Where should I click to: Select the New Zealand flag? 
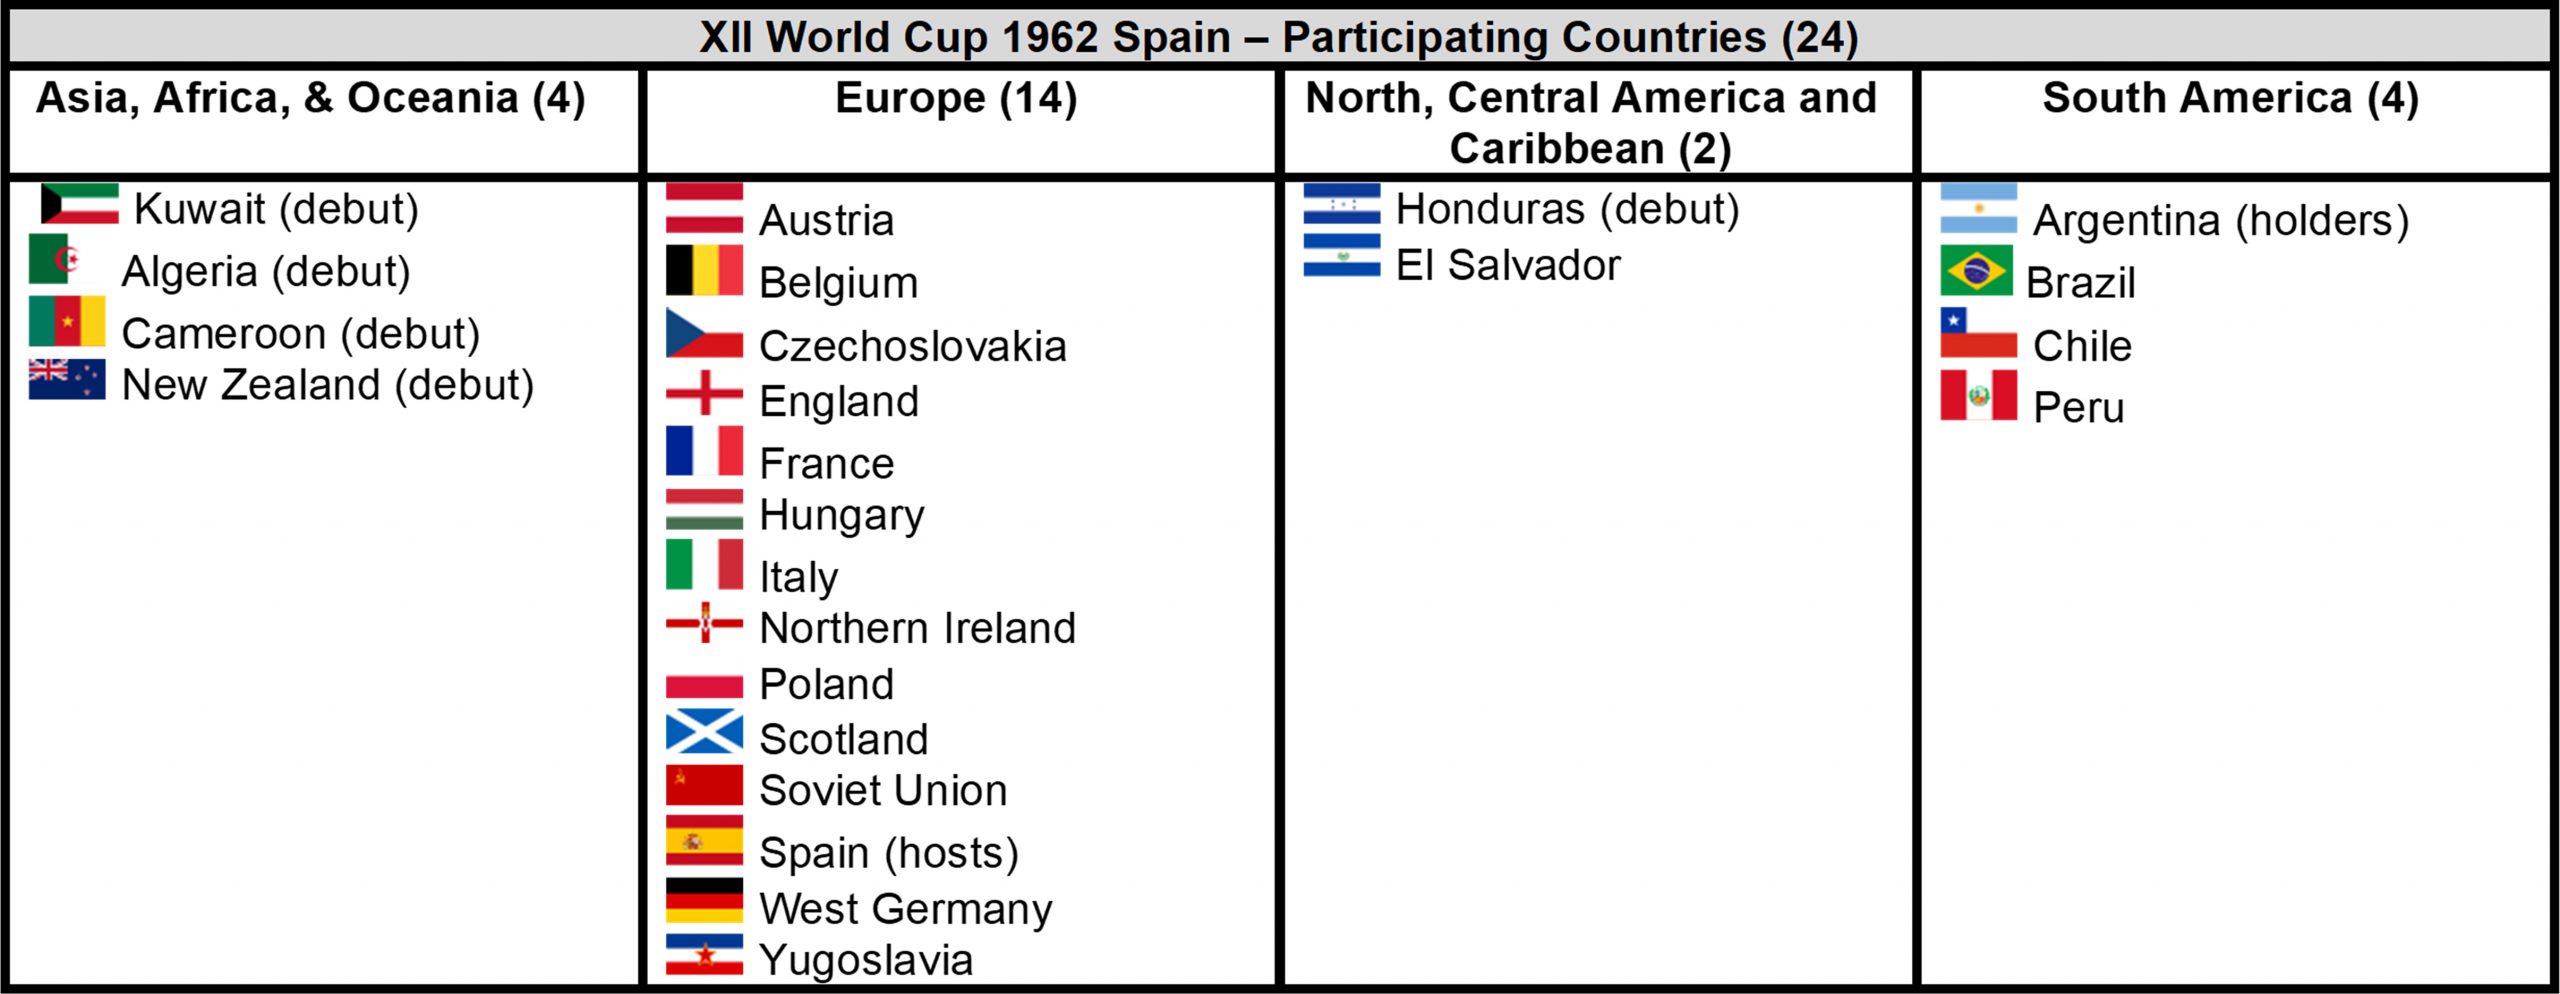[67, 380]
